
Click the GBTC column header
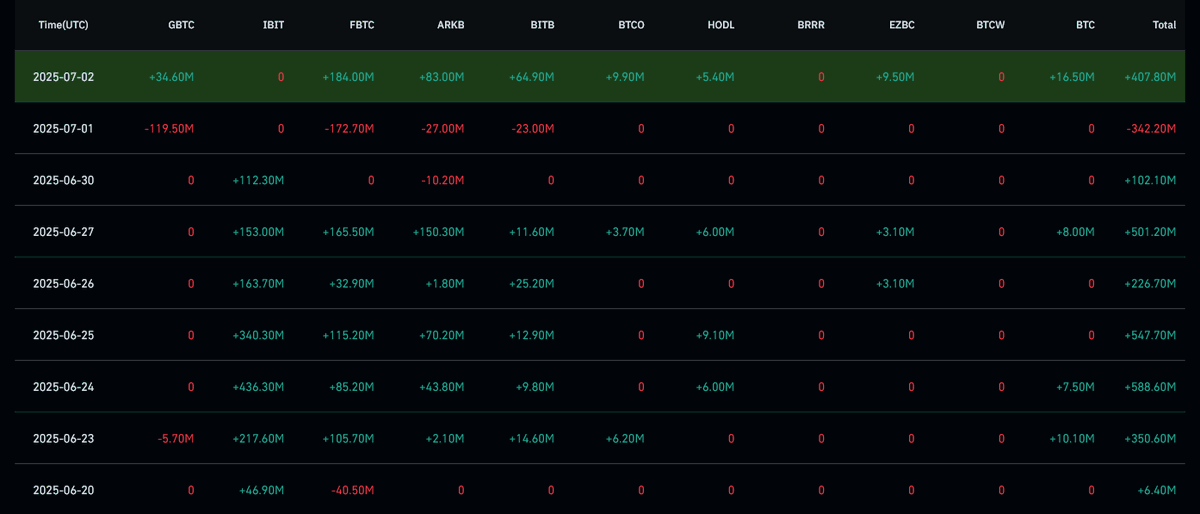(x=181, y=25)
